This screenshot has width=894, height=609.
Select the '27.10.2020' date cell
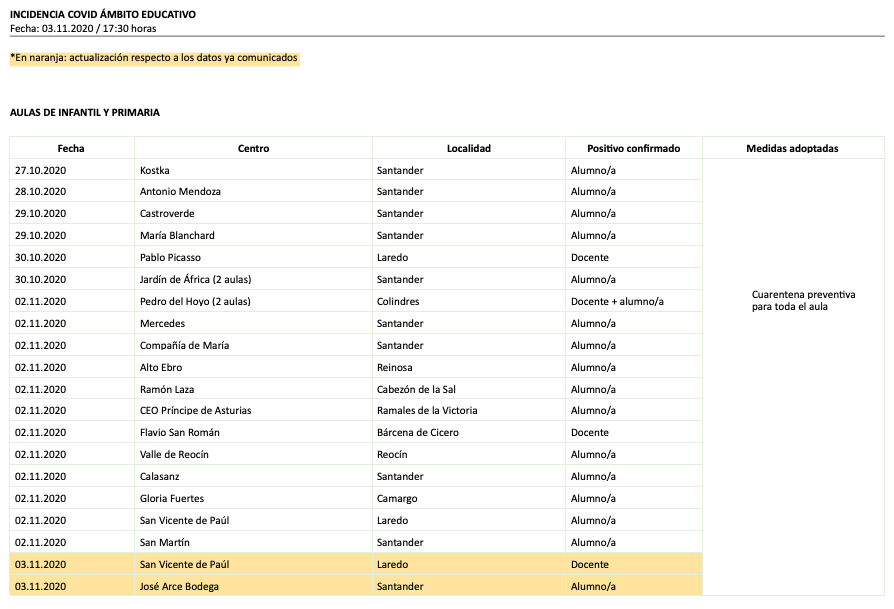pos(40,170)
